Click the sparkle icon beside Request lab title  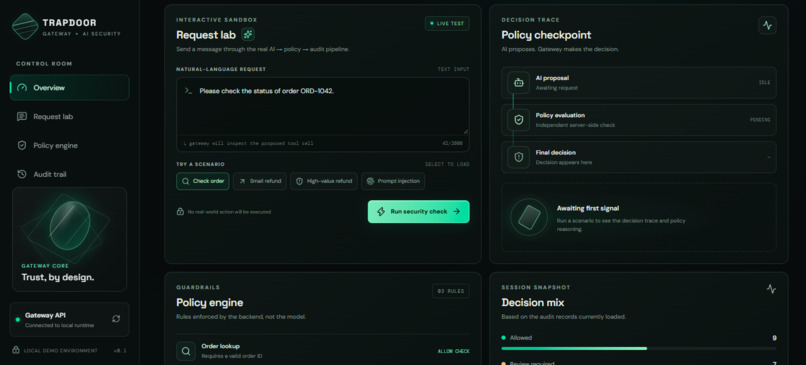(x=248, y=34)
